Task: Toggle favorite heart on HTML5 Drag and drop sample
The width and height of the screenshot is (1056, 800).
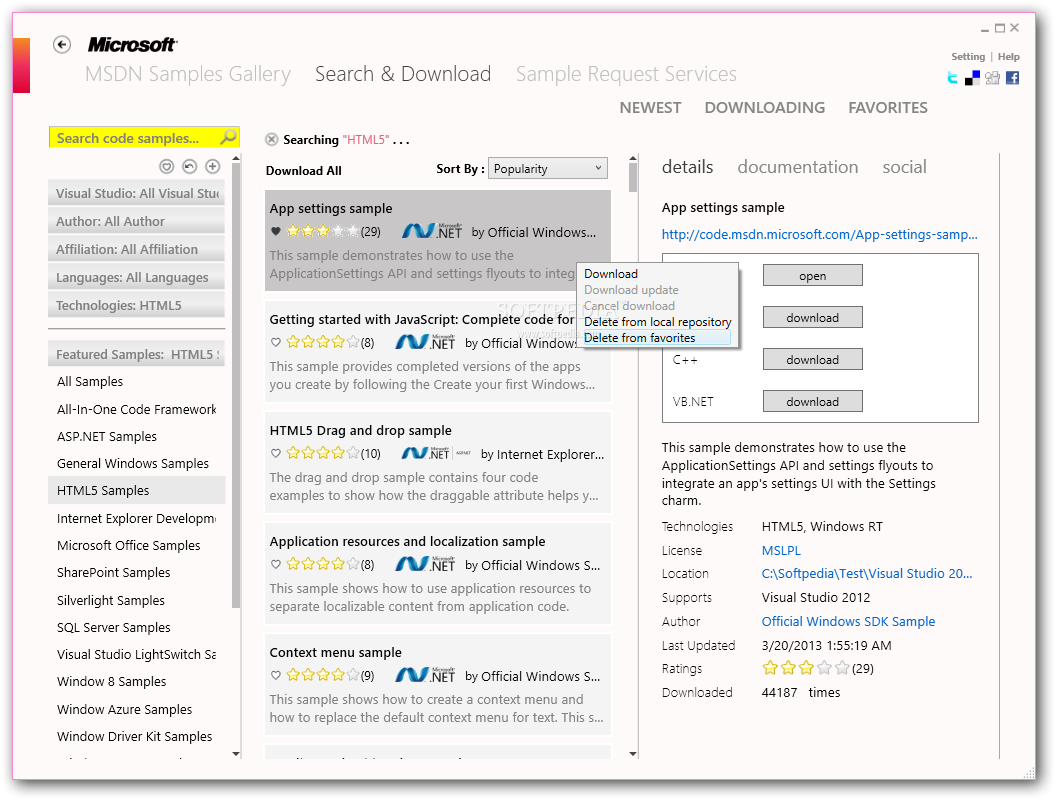Action: tap(275, 453)
